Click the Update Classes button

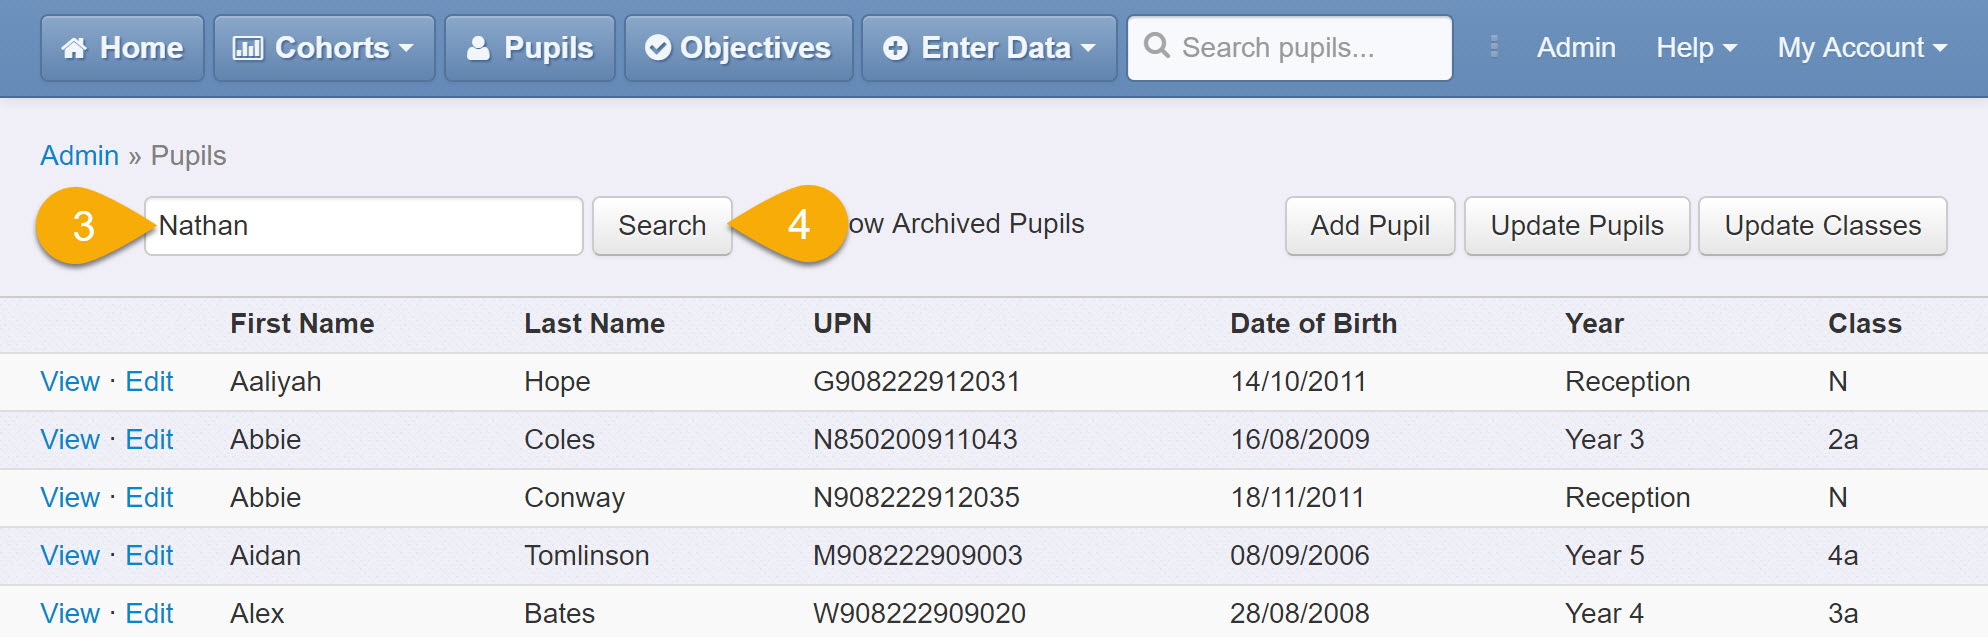click(x=1823, y=226)
